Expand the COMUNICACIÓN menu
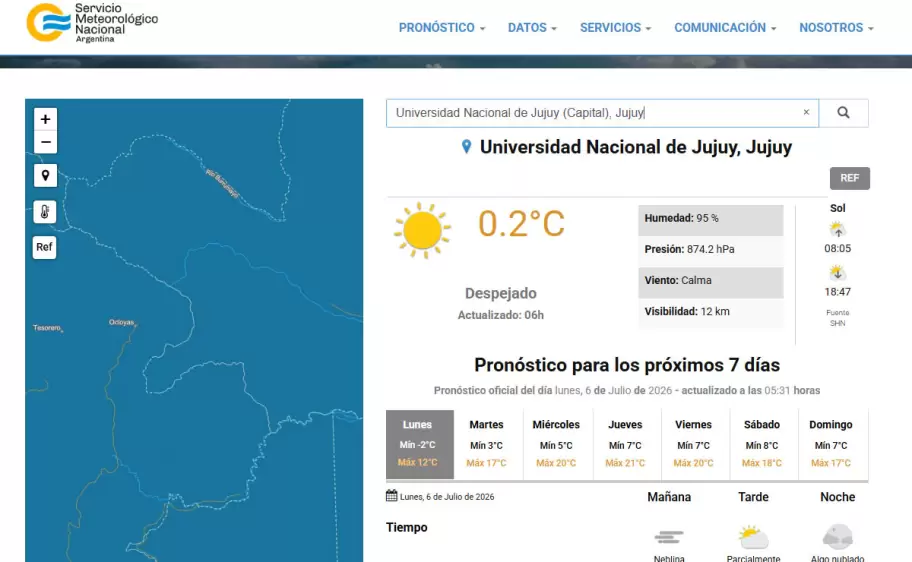 [725, 28]
